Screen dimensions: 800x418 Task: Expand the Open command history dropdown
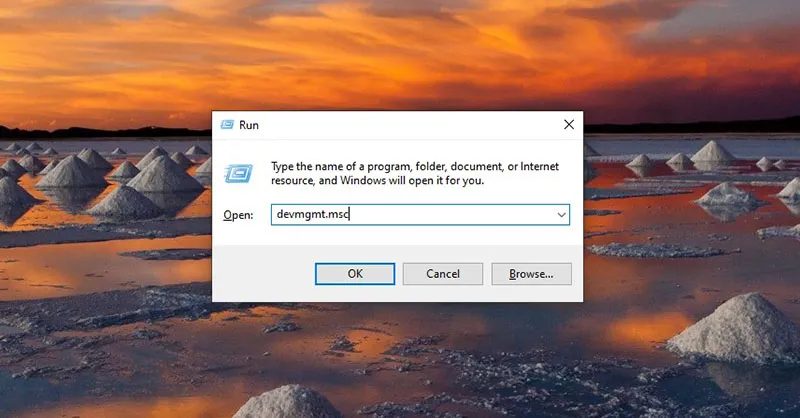[x=561, y=215]
